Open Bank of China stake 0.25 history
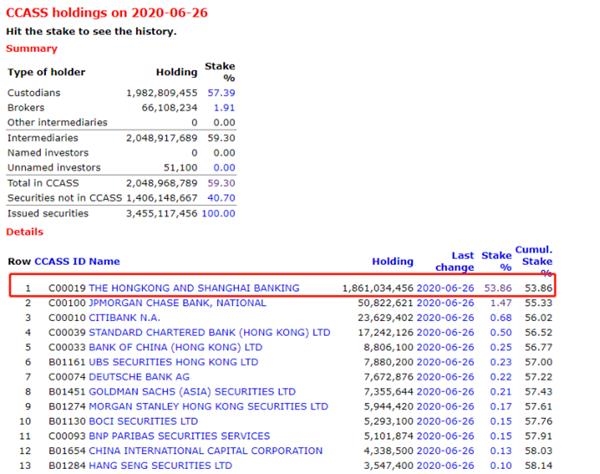 501,347
